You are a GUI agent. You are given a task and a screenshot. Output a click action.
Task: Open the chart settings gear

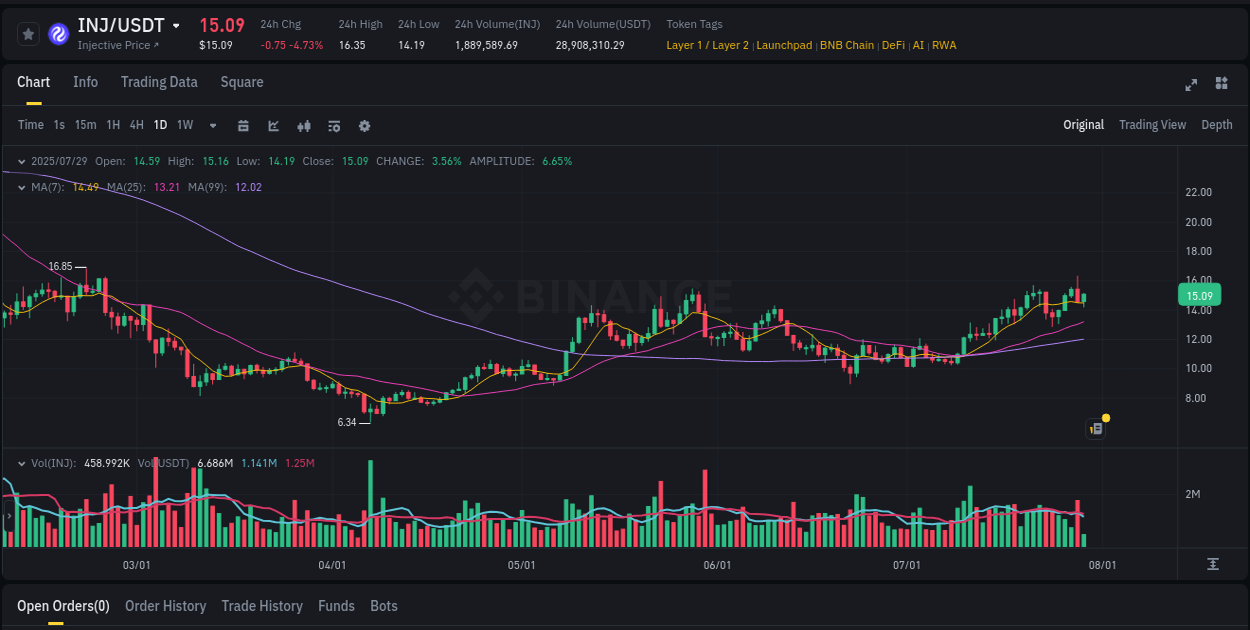pos(364,126)
